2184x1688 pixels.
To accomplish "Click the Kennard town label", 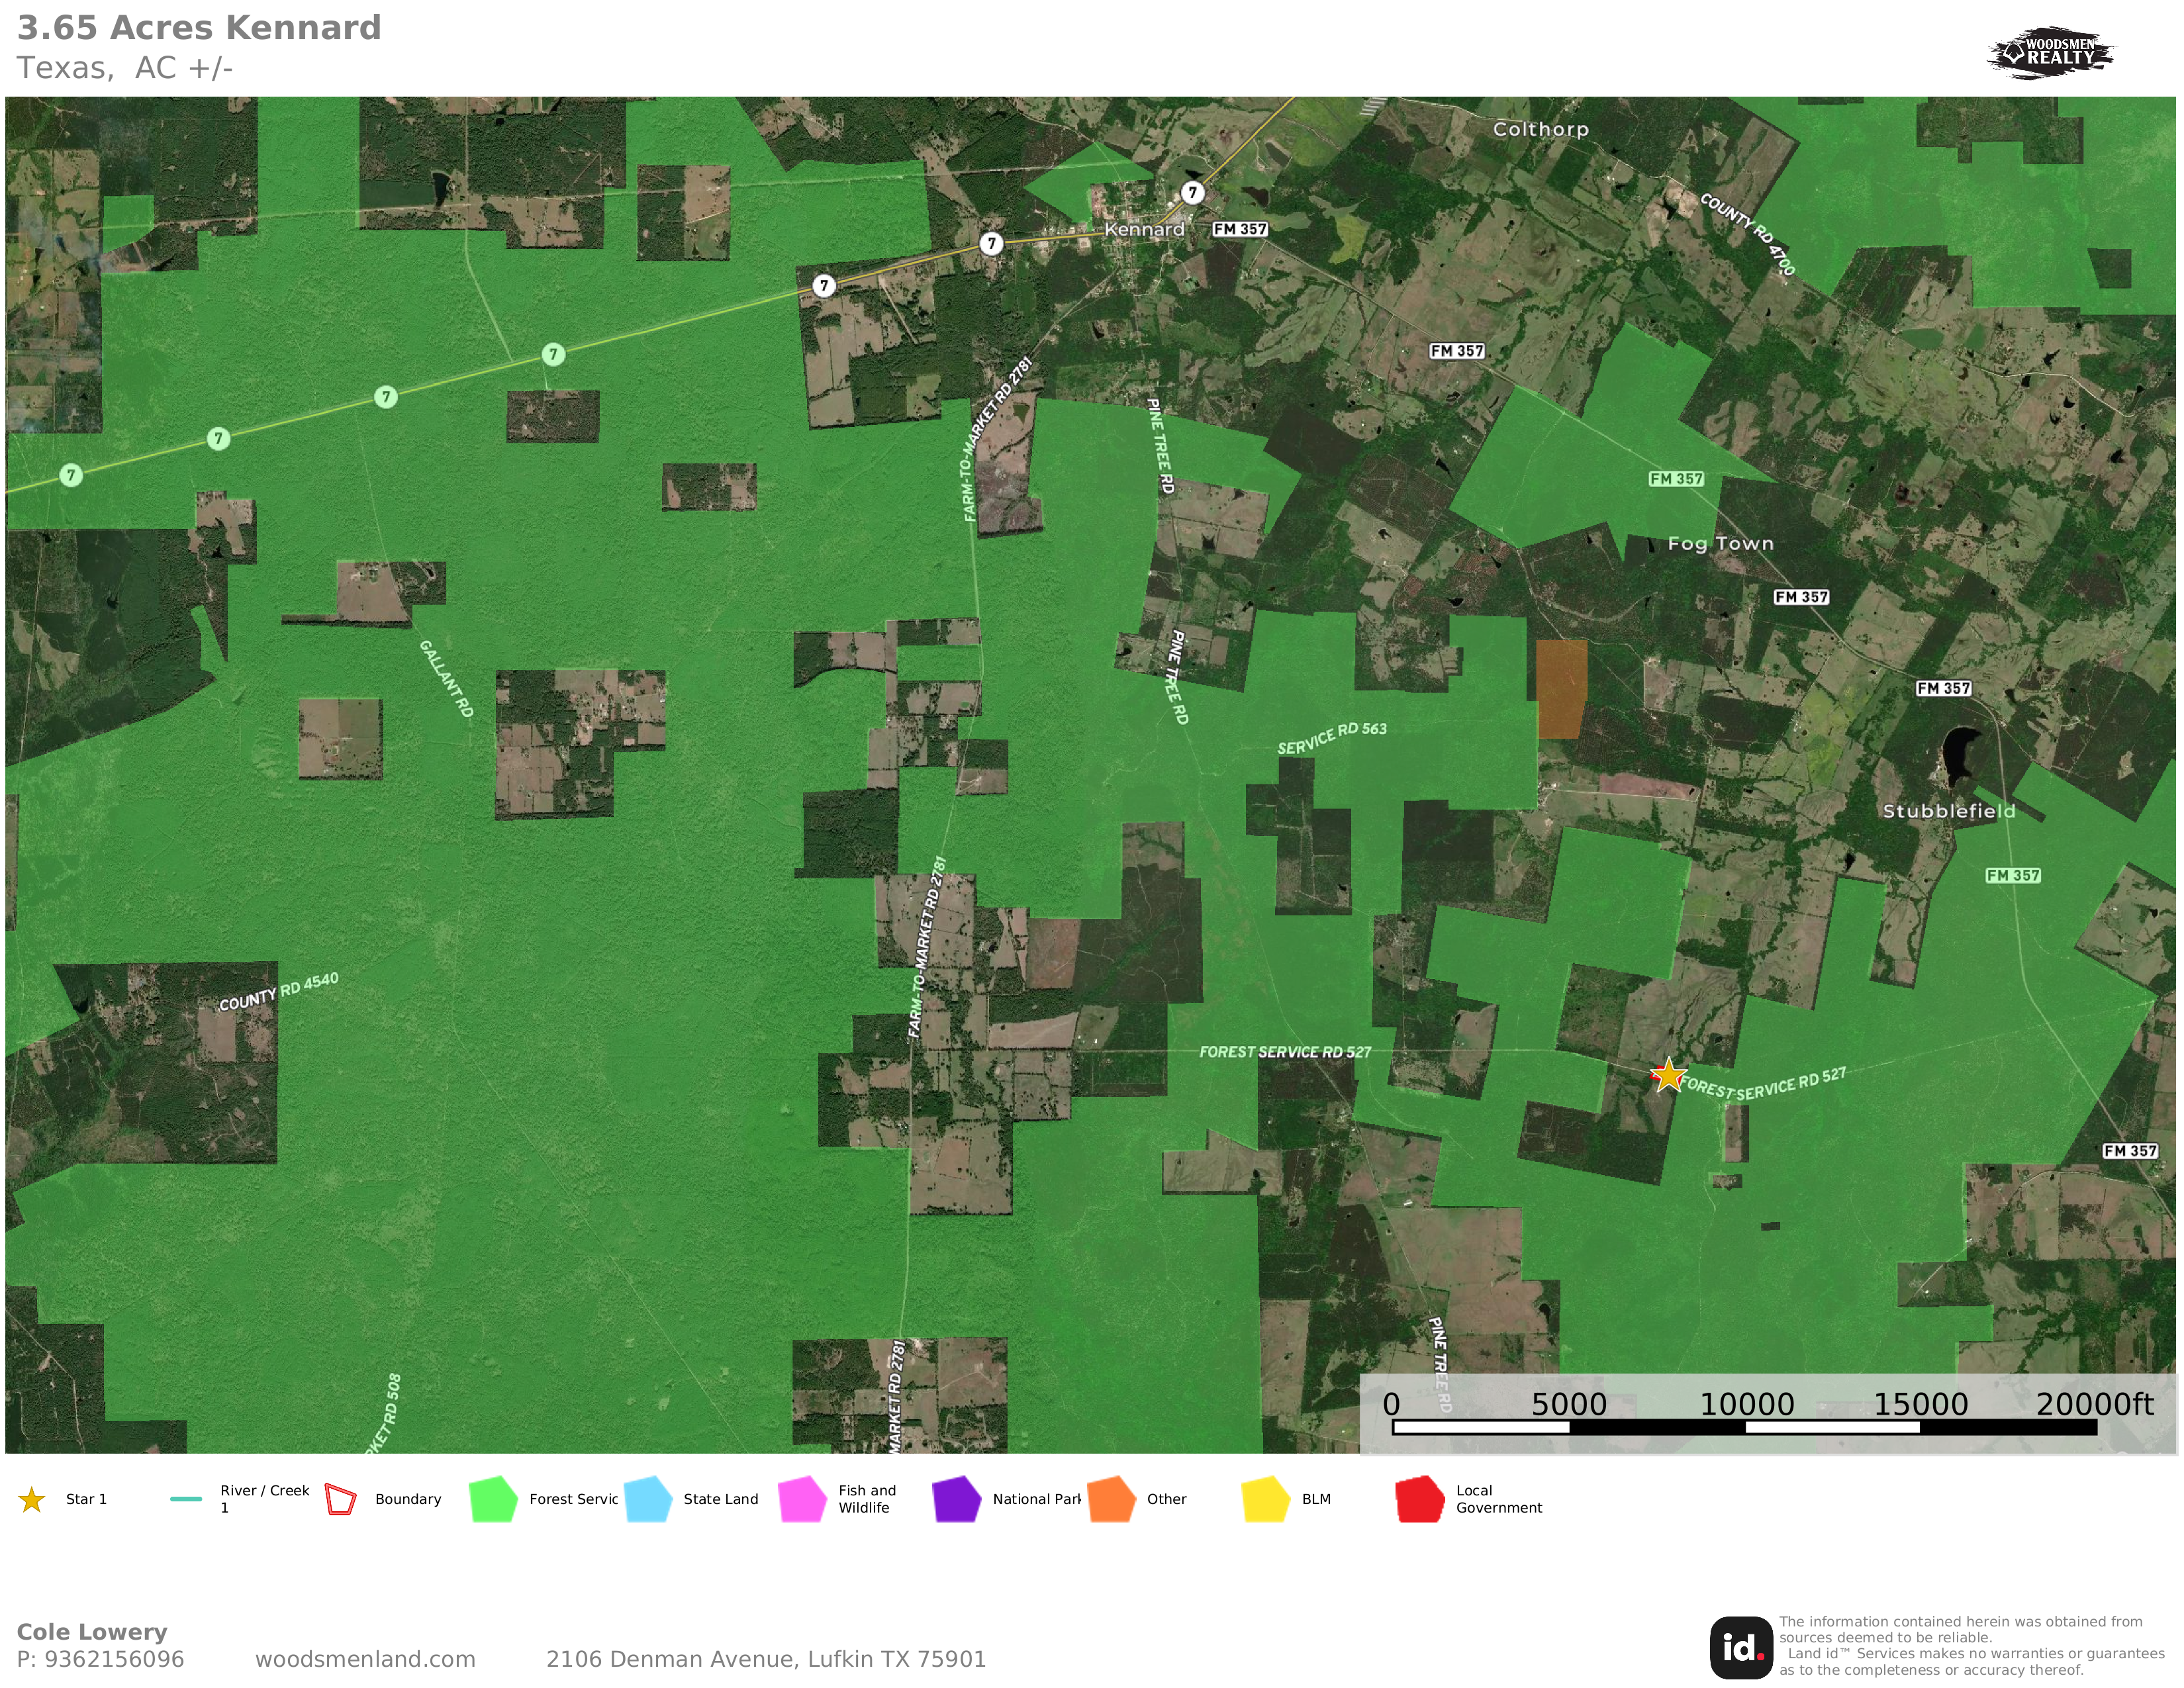I will click(x=1144, y=229).
